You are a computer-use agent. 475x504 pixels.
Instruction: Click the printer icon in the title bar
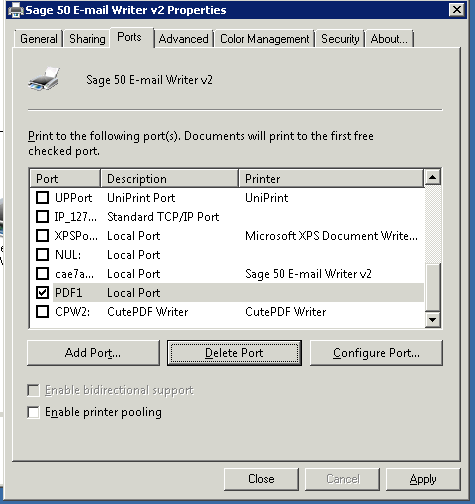pyautogui.click(x=16, y=10)
